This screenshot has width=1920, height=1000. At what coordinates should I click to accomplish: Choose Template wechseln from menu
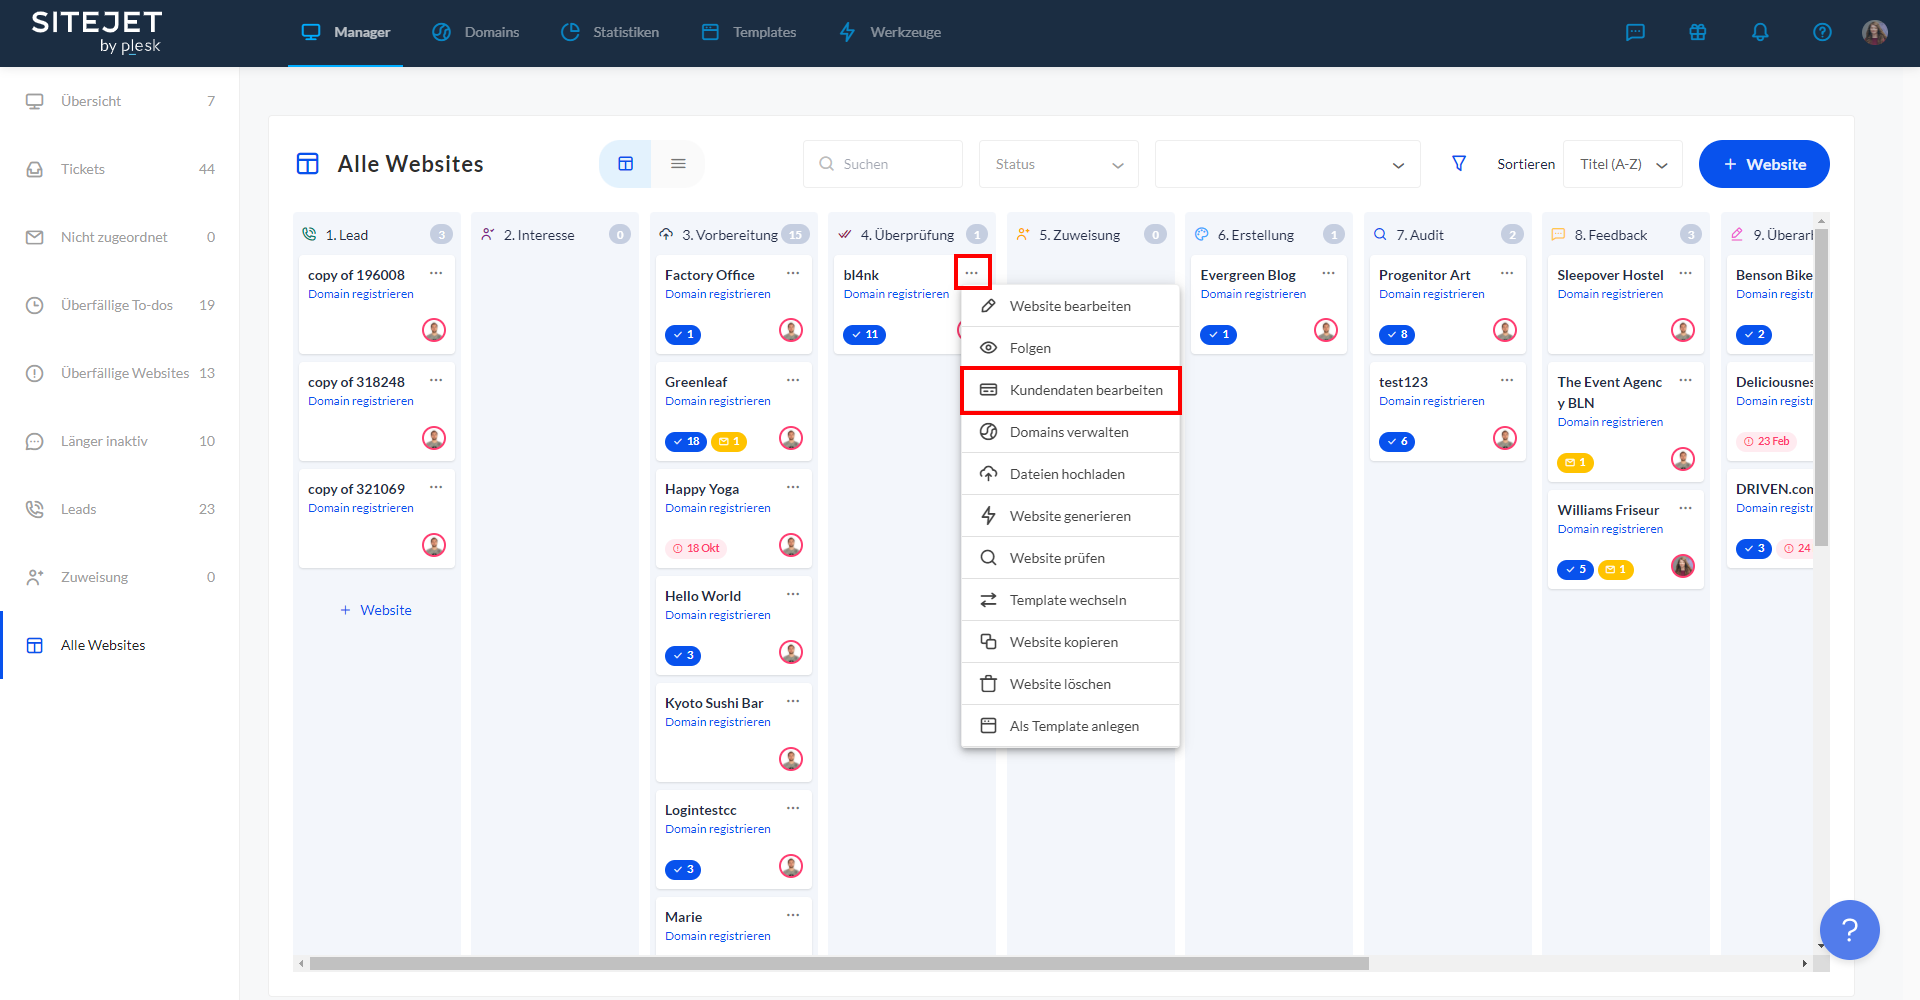click(1070, 600)
